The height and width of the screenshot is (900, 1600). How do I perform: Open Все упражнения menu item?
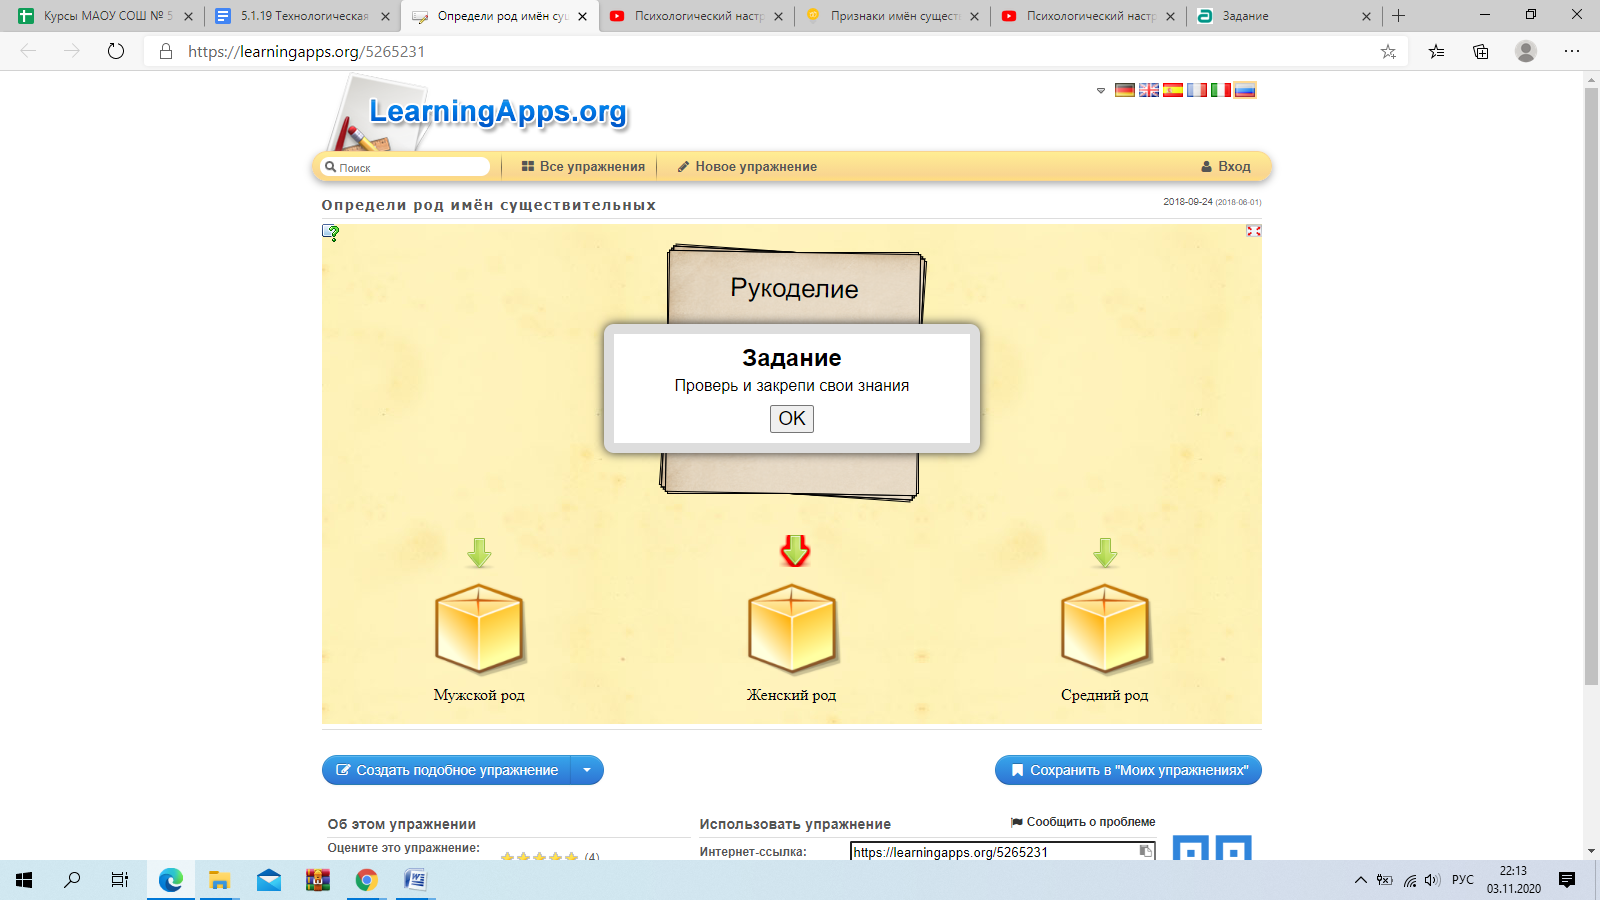point(584,167)
